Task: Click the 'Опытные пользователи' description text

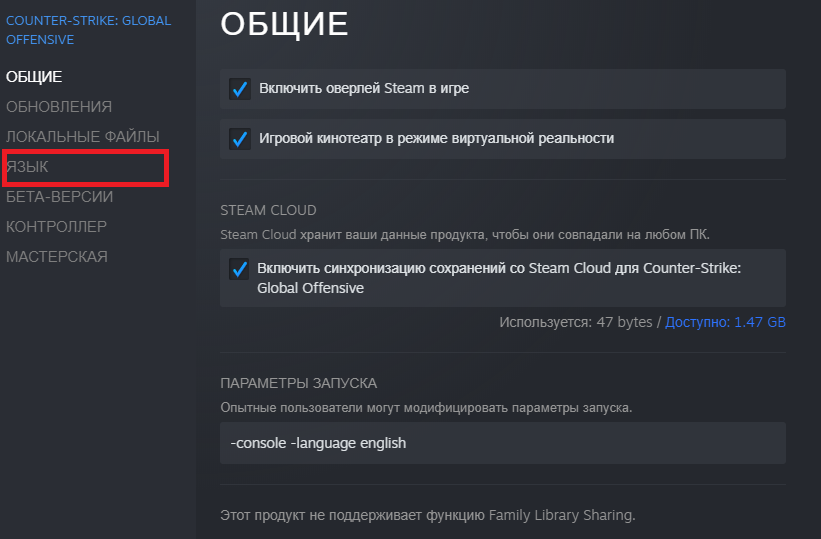Action: pyautogui.click(x=426, y=408)
